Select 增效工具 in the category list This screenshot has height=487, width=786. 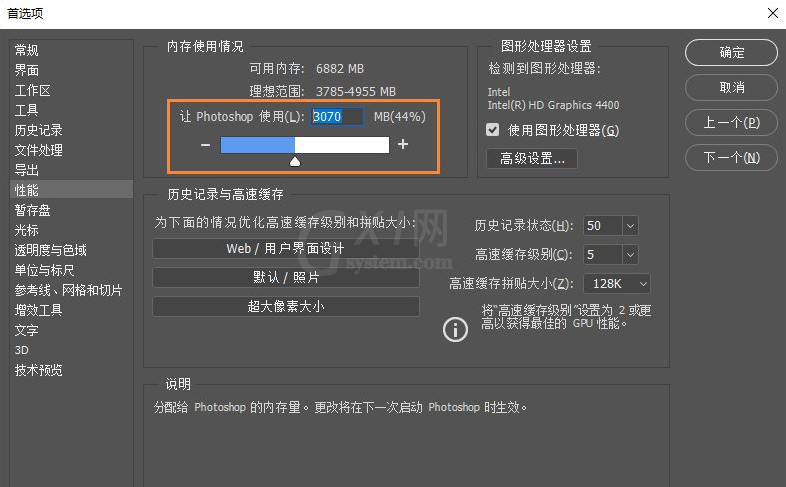71,310
